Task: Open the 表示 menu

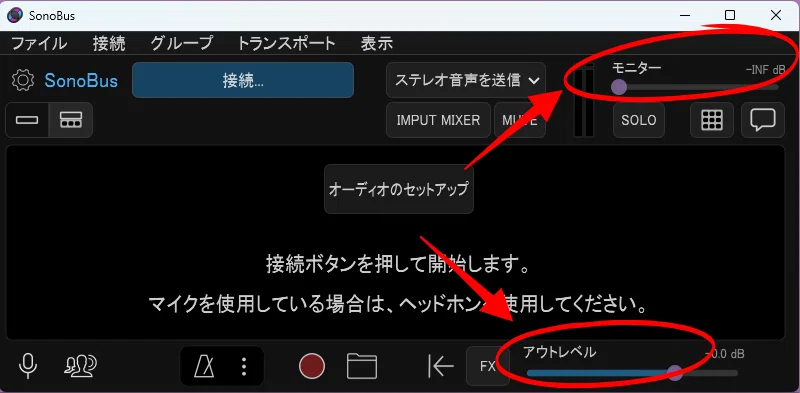Action: tap(377, 43)
